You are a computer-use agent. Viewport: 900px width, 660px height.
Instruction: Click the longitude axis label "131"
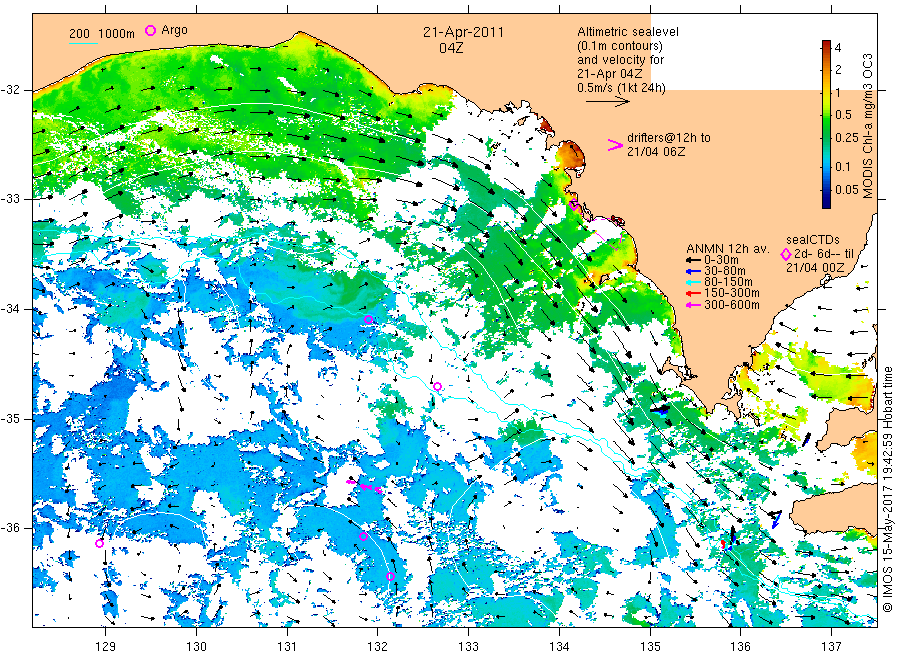[x=287, y=647]
